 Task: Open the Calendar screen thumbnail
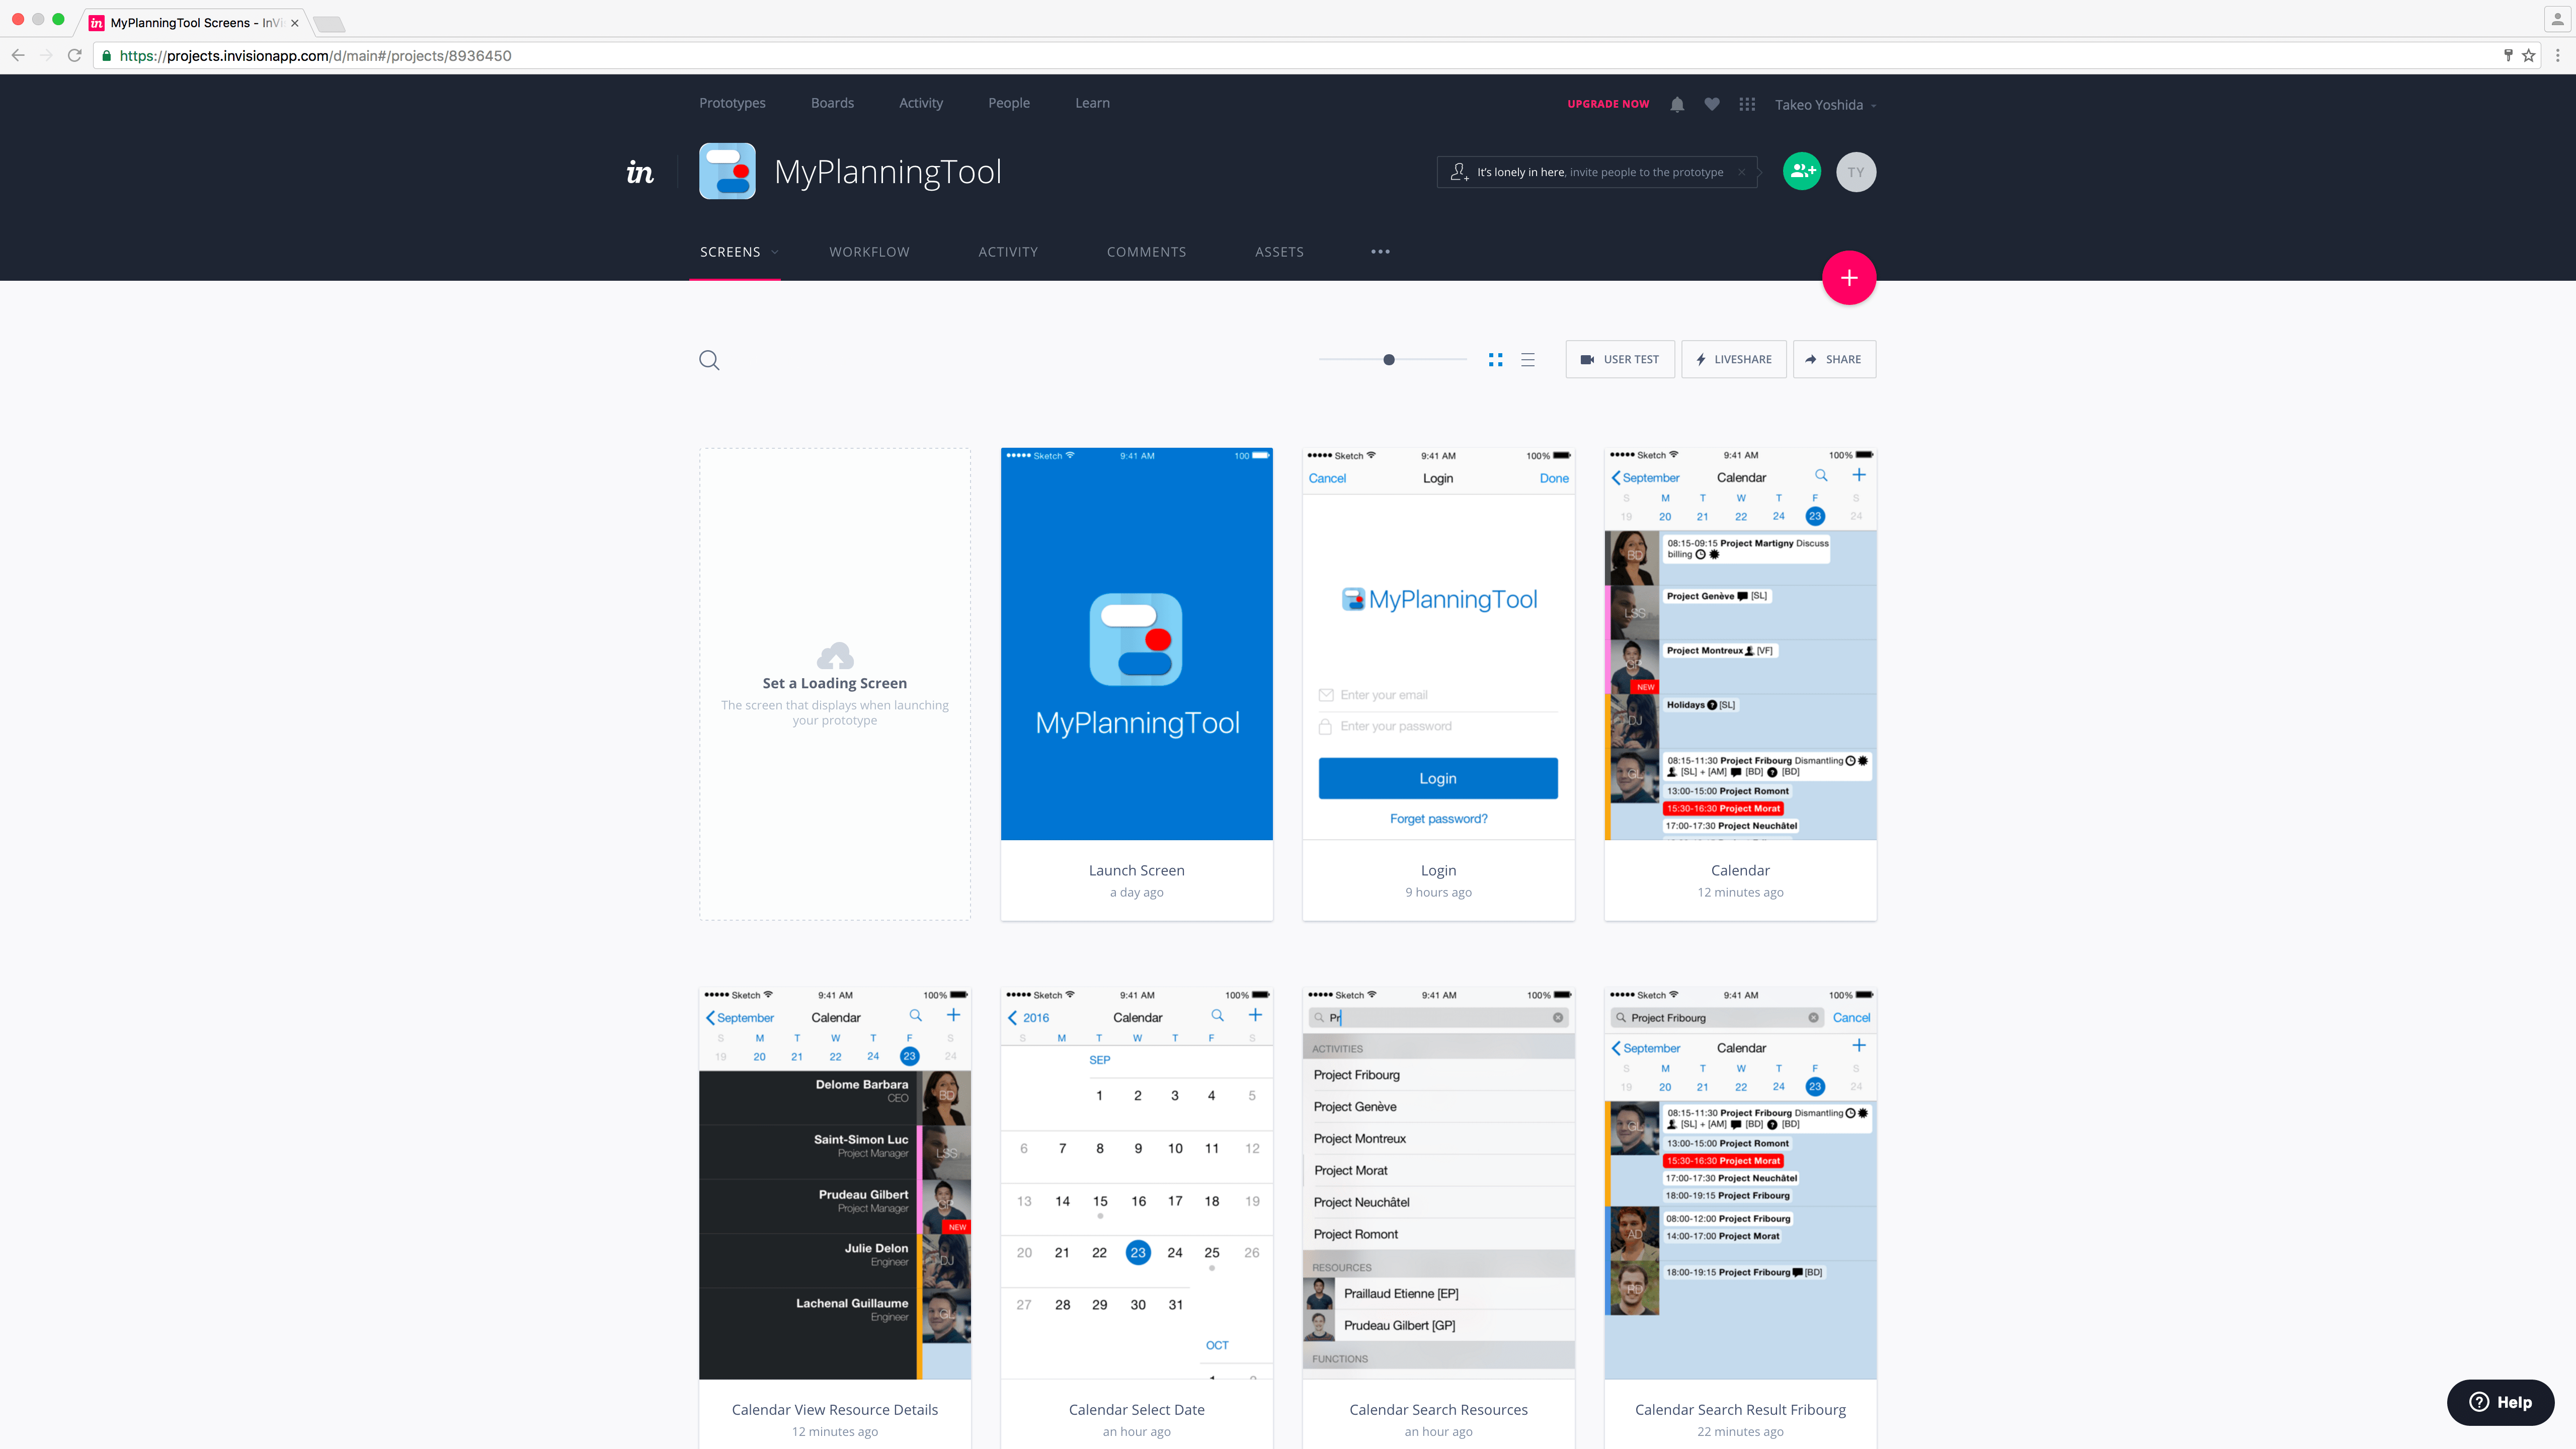coord(1740,644)
